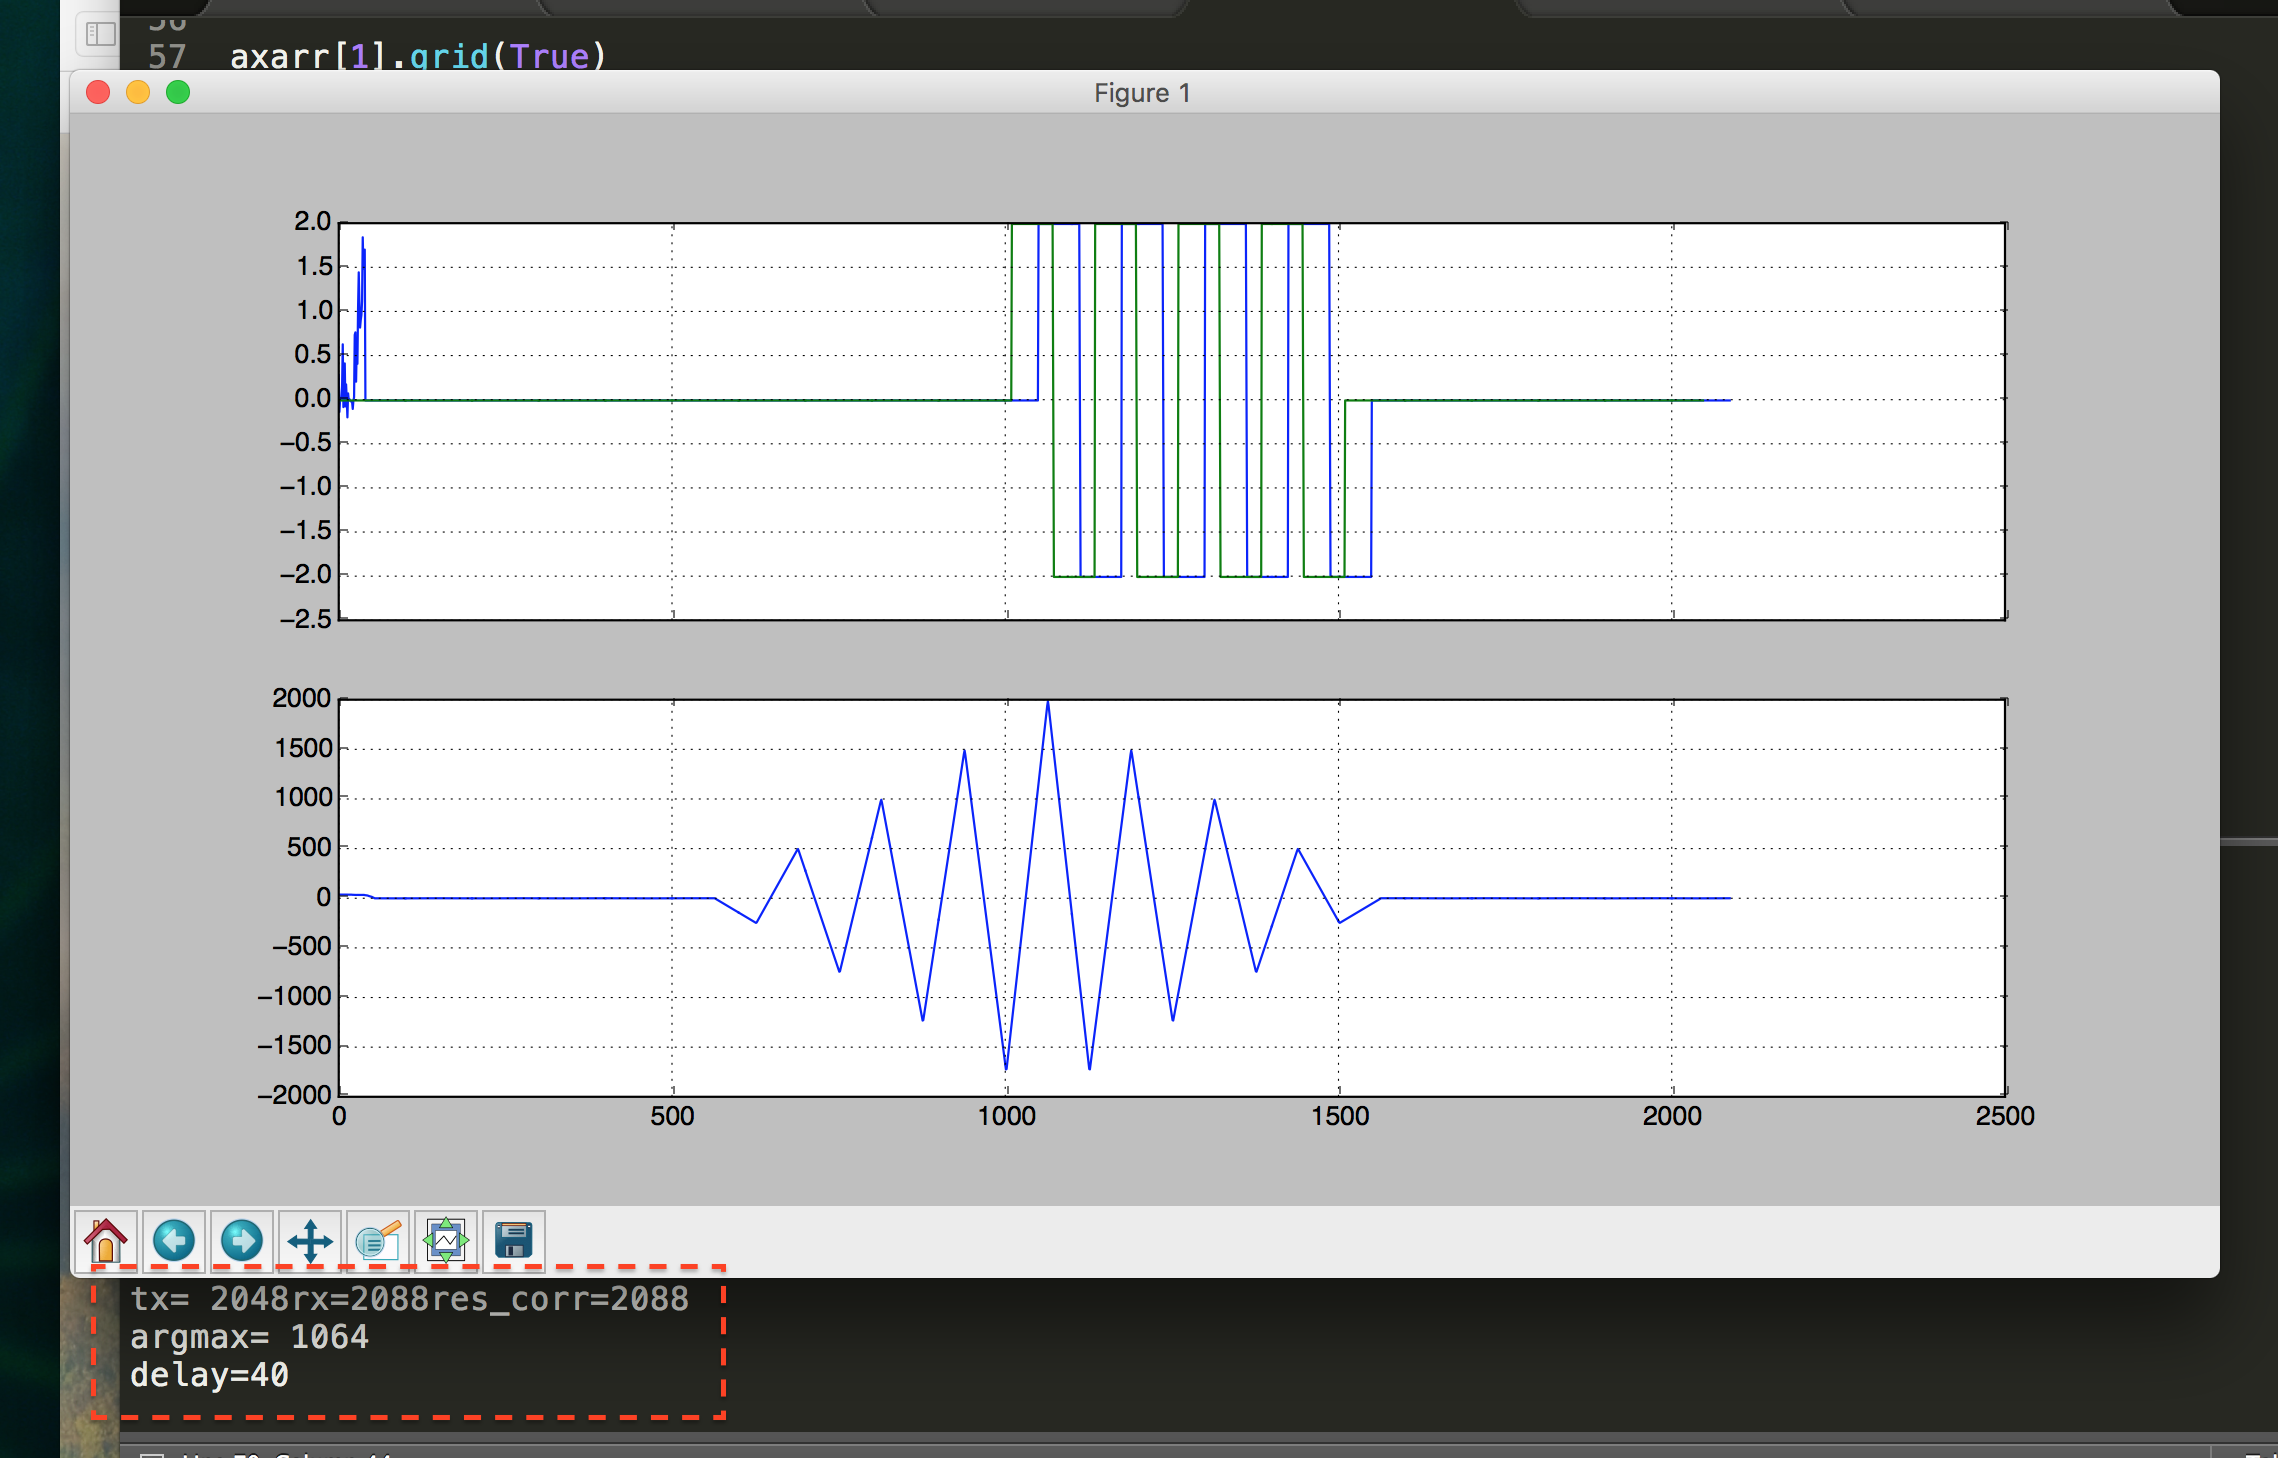Click lower plot y-axis label 1500
The height and width of the screenshot is (1458, 2278).
click(x=303, y=748)
